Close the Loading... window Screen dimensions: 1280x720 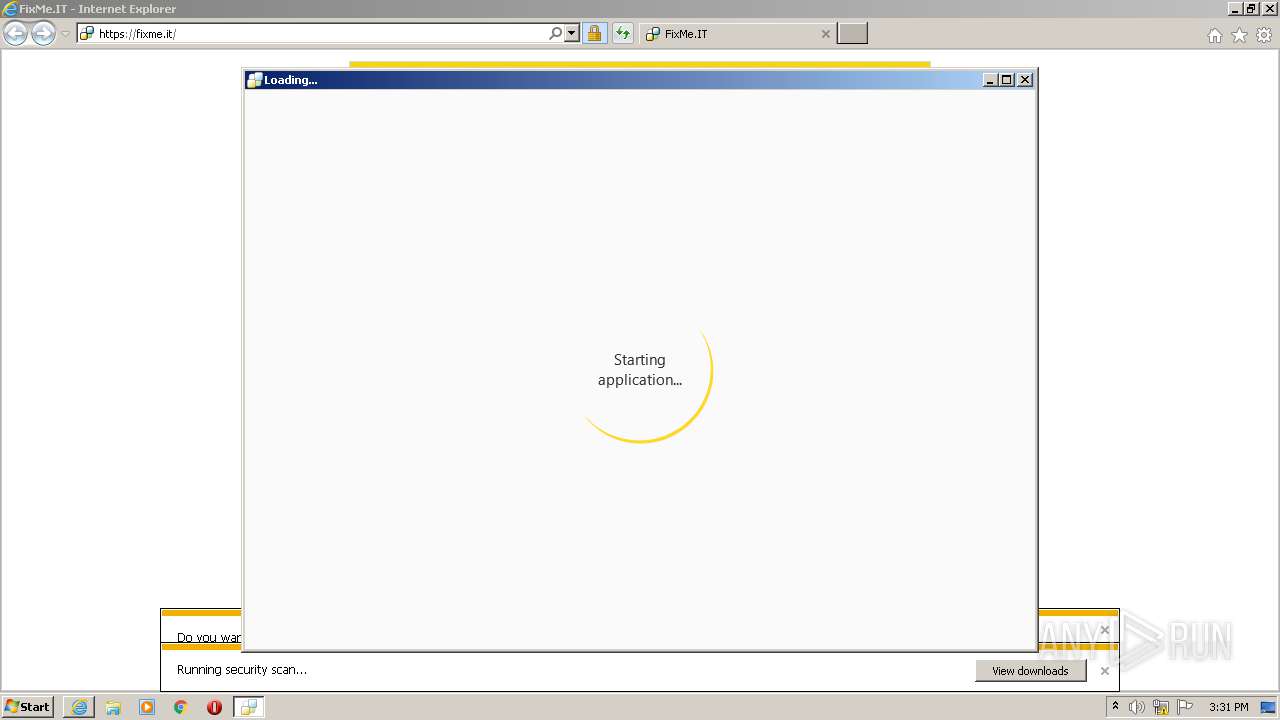click(1025, 80)
